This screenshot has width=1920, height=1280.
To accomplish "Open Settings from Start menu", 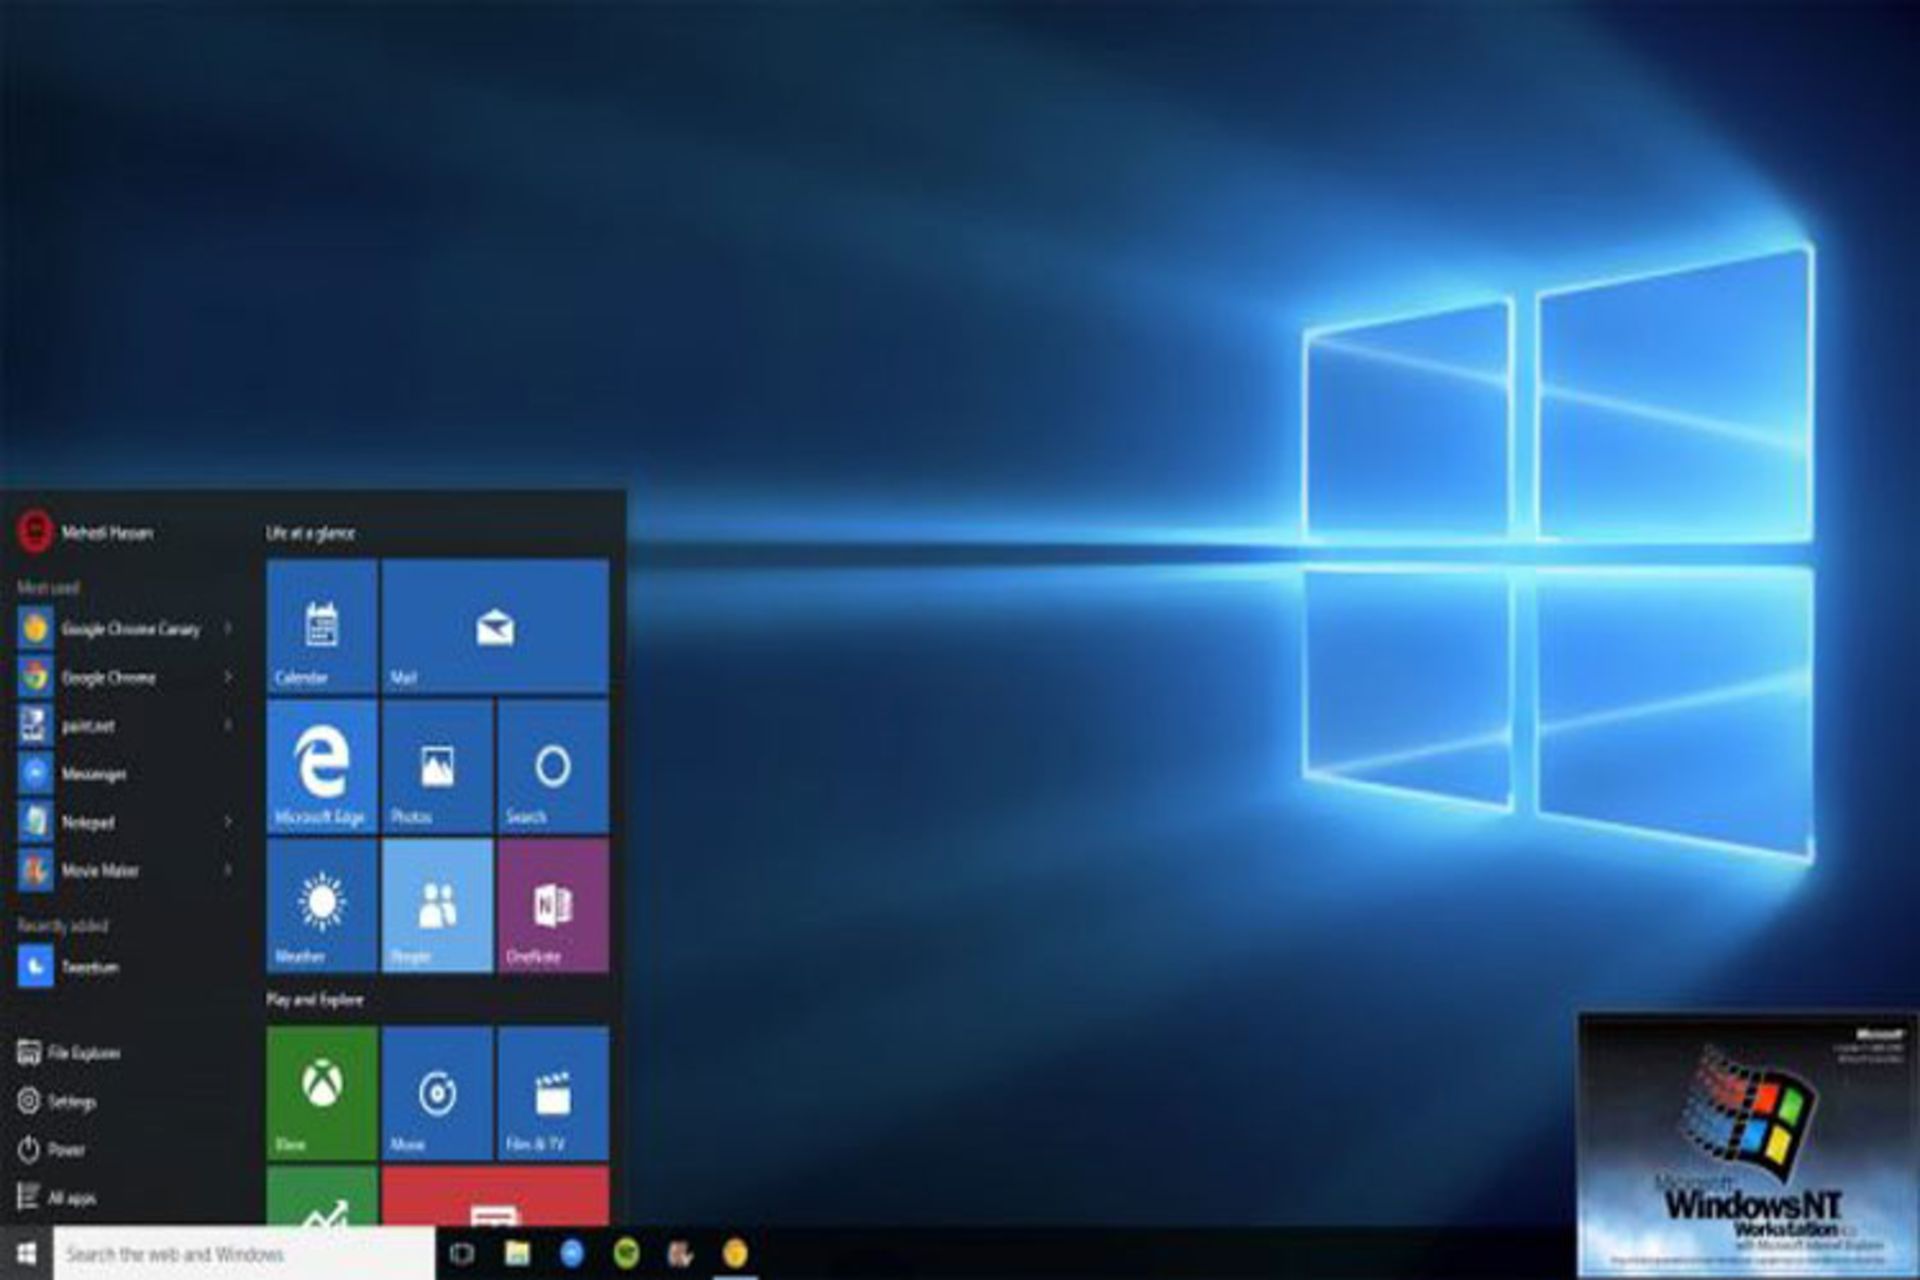I will click(58, 1101).
